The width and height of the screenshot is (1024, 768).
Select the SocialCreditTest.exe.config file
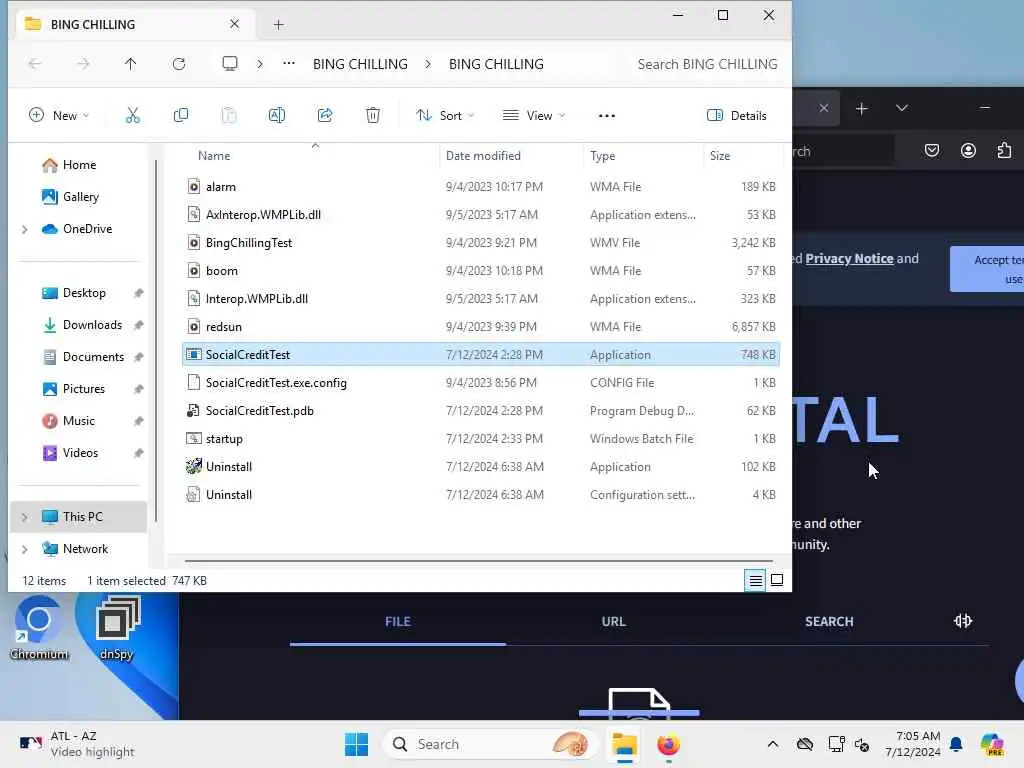pos(481,383)
